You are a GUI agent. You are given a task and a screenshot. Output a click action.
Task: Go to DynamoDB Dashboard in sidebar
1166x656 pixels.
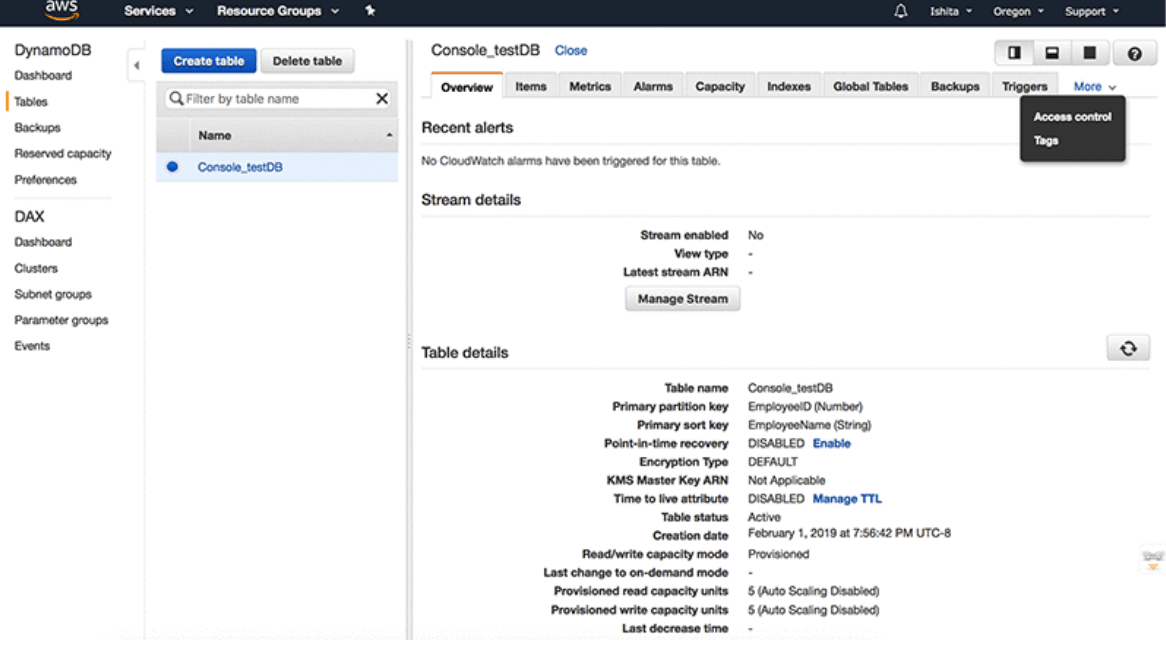(43, 75)
